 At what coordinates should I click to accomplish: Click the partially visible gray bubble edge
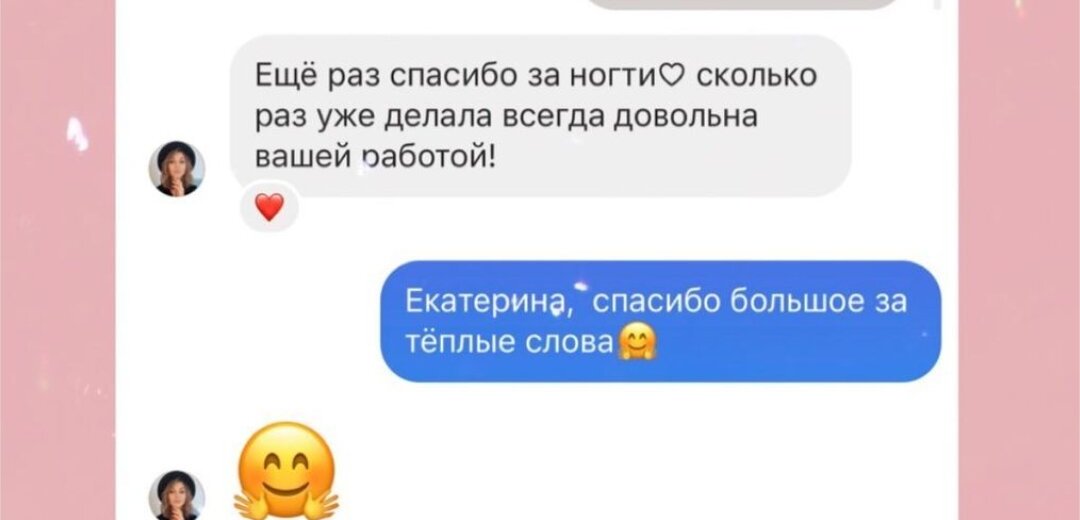744,4
